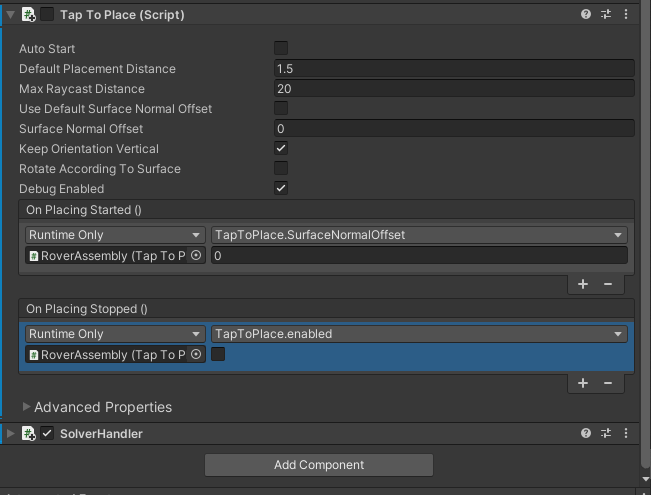
Task: Open presets for SolverHandler component
Action: point(606,434)
